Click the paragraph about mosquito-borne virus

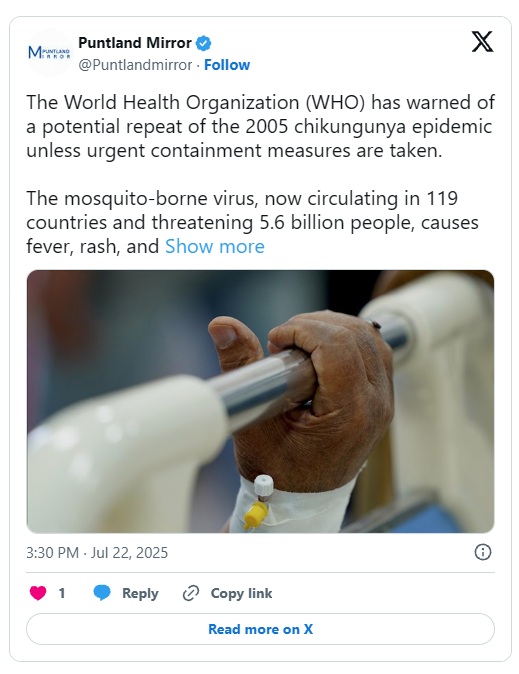click(252, 222)
